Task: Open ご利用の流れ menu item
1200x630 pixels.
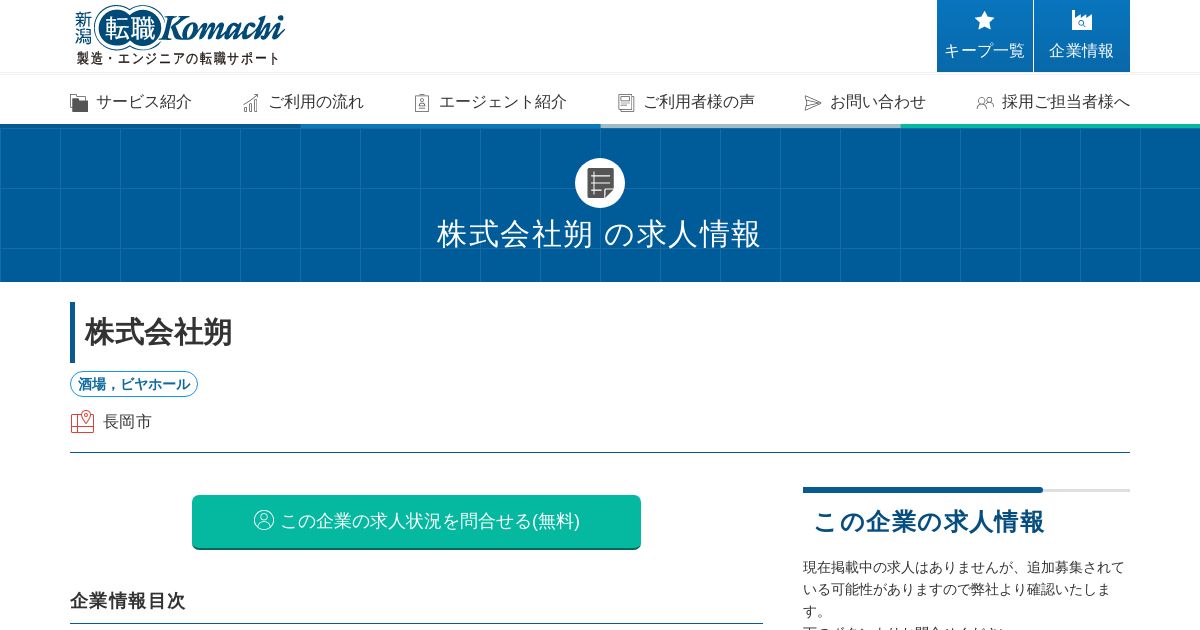Action: (x=303, y=102)
